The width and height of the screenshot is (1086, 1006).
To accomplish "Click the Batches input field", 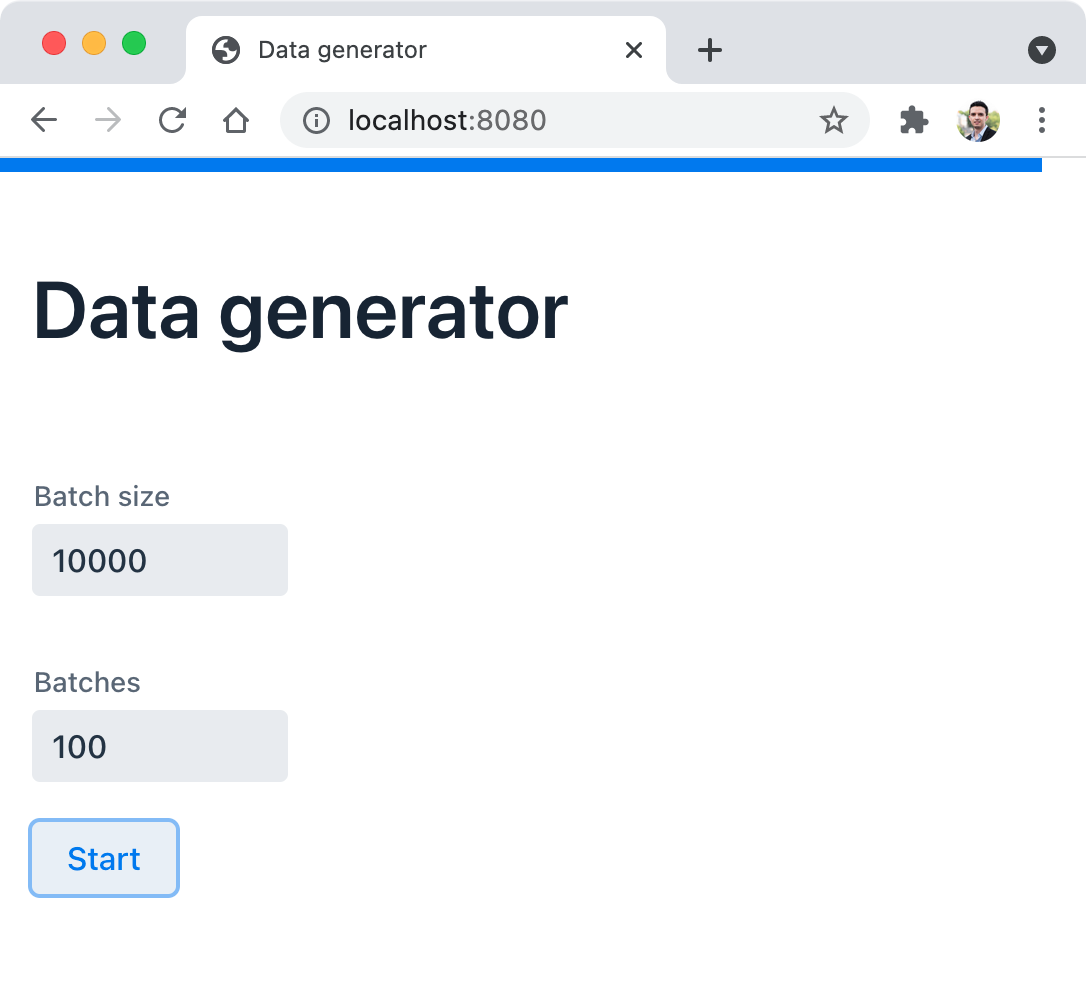I will pyautogui.click(x=160, y=746).
